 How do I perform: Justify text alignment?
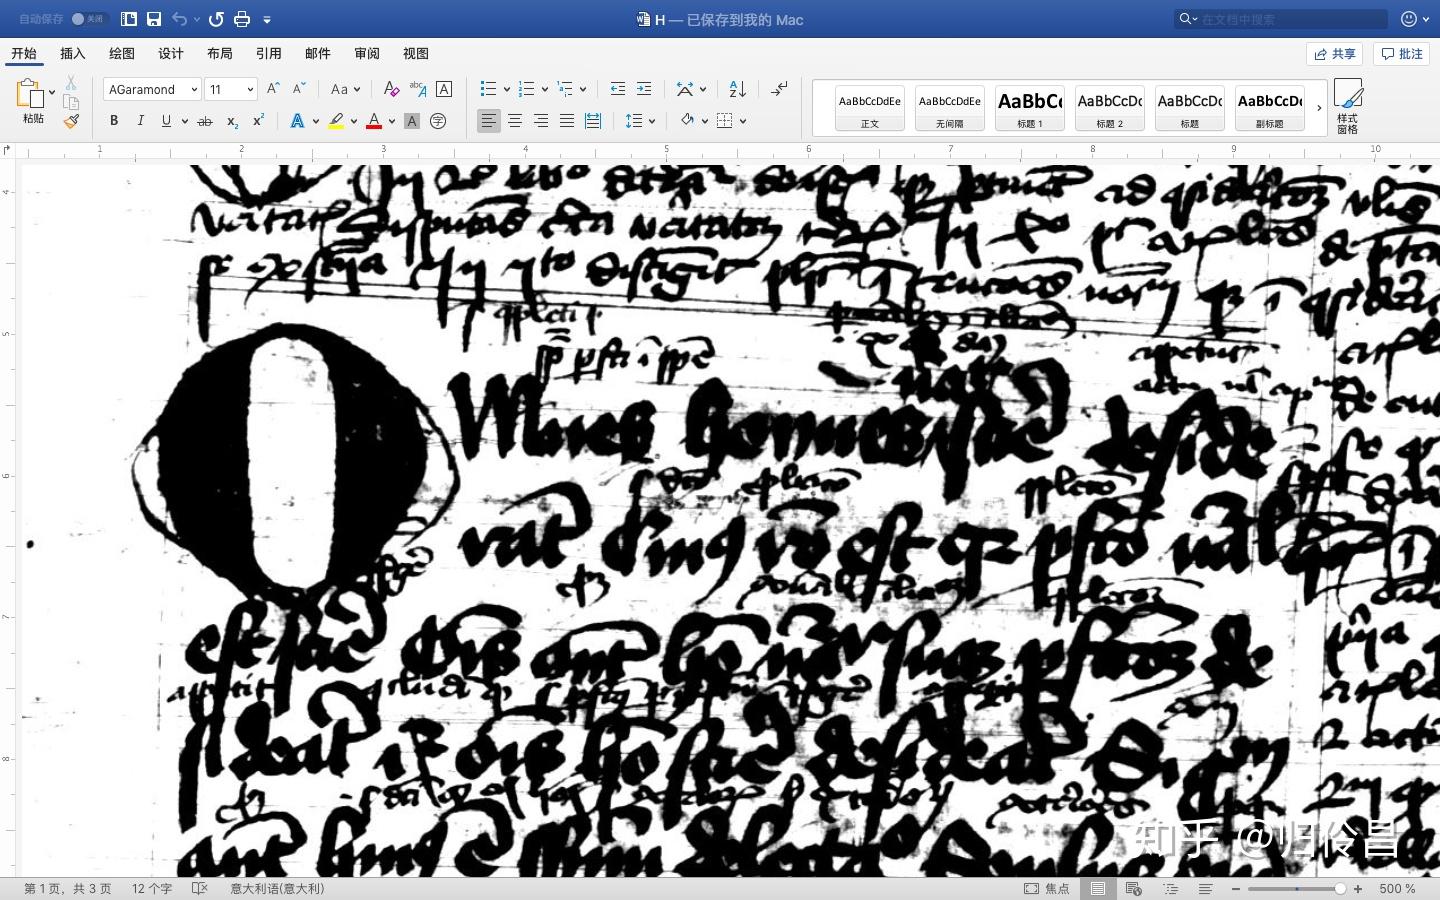[x=567, y=121]
